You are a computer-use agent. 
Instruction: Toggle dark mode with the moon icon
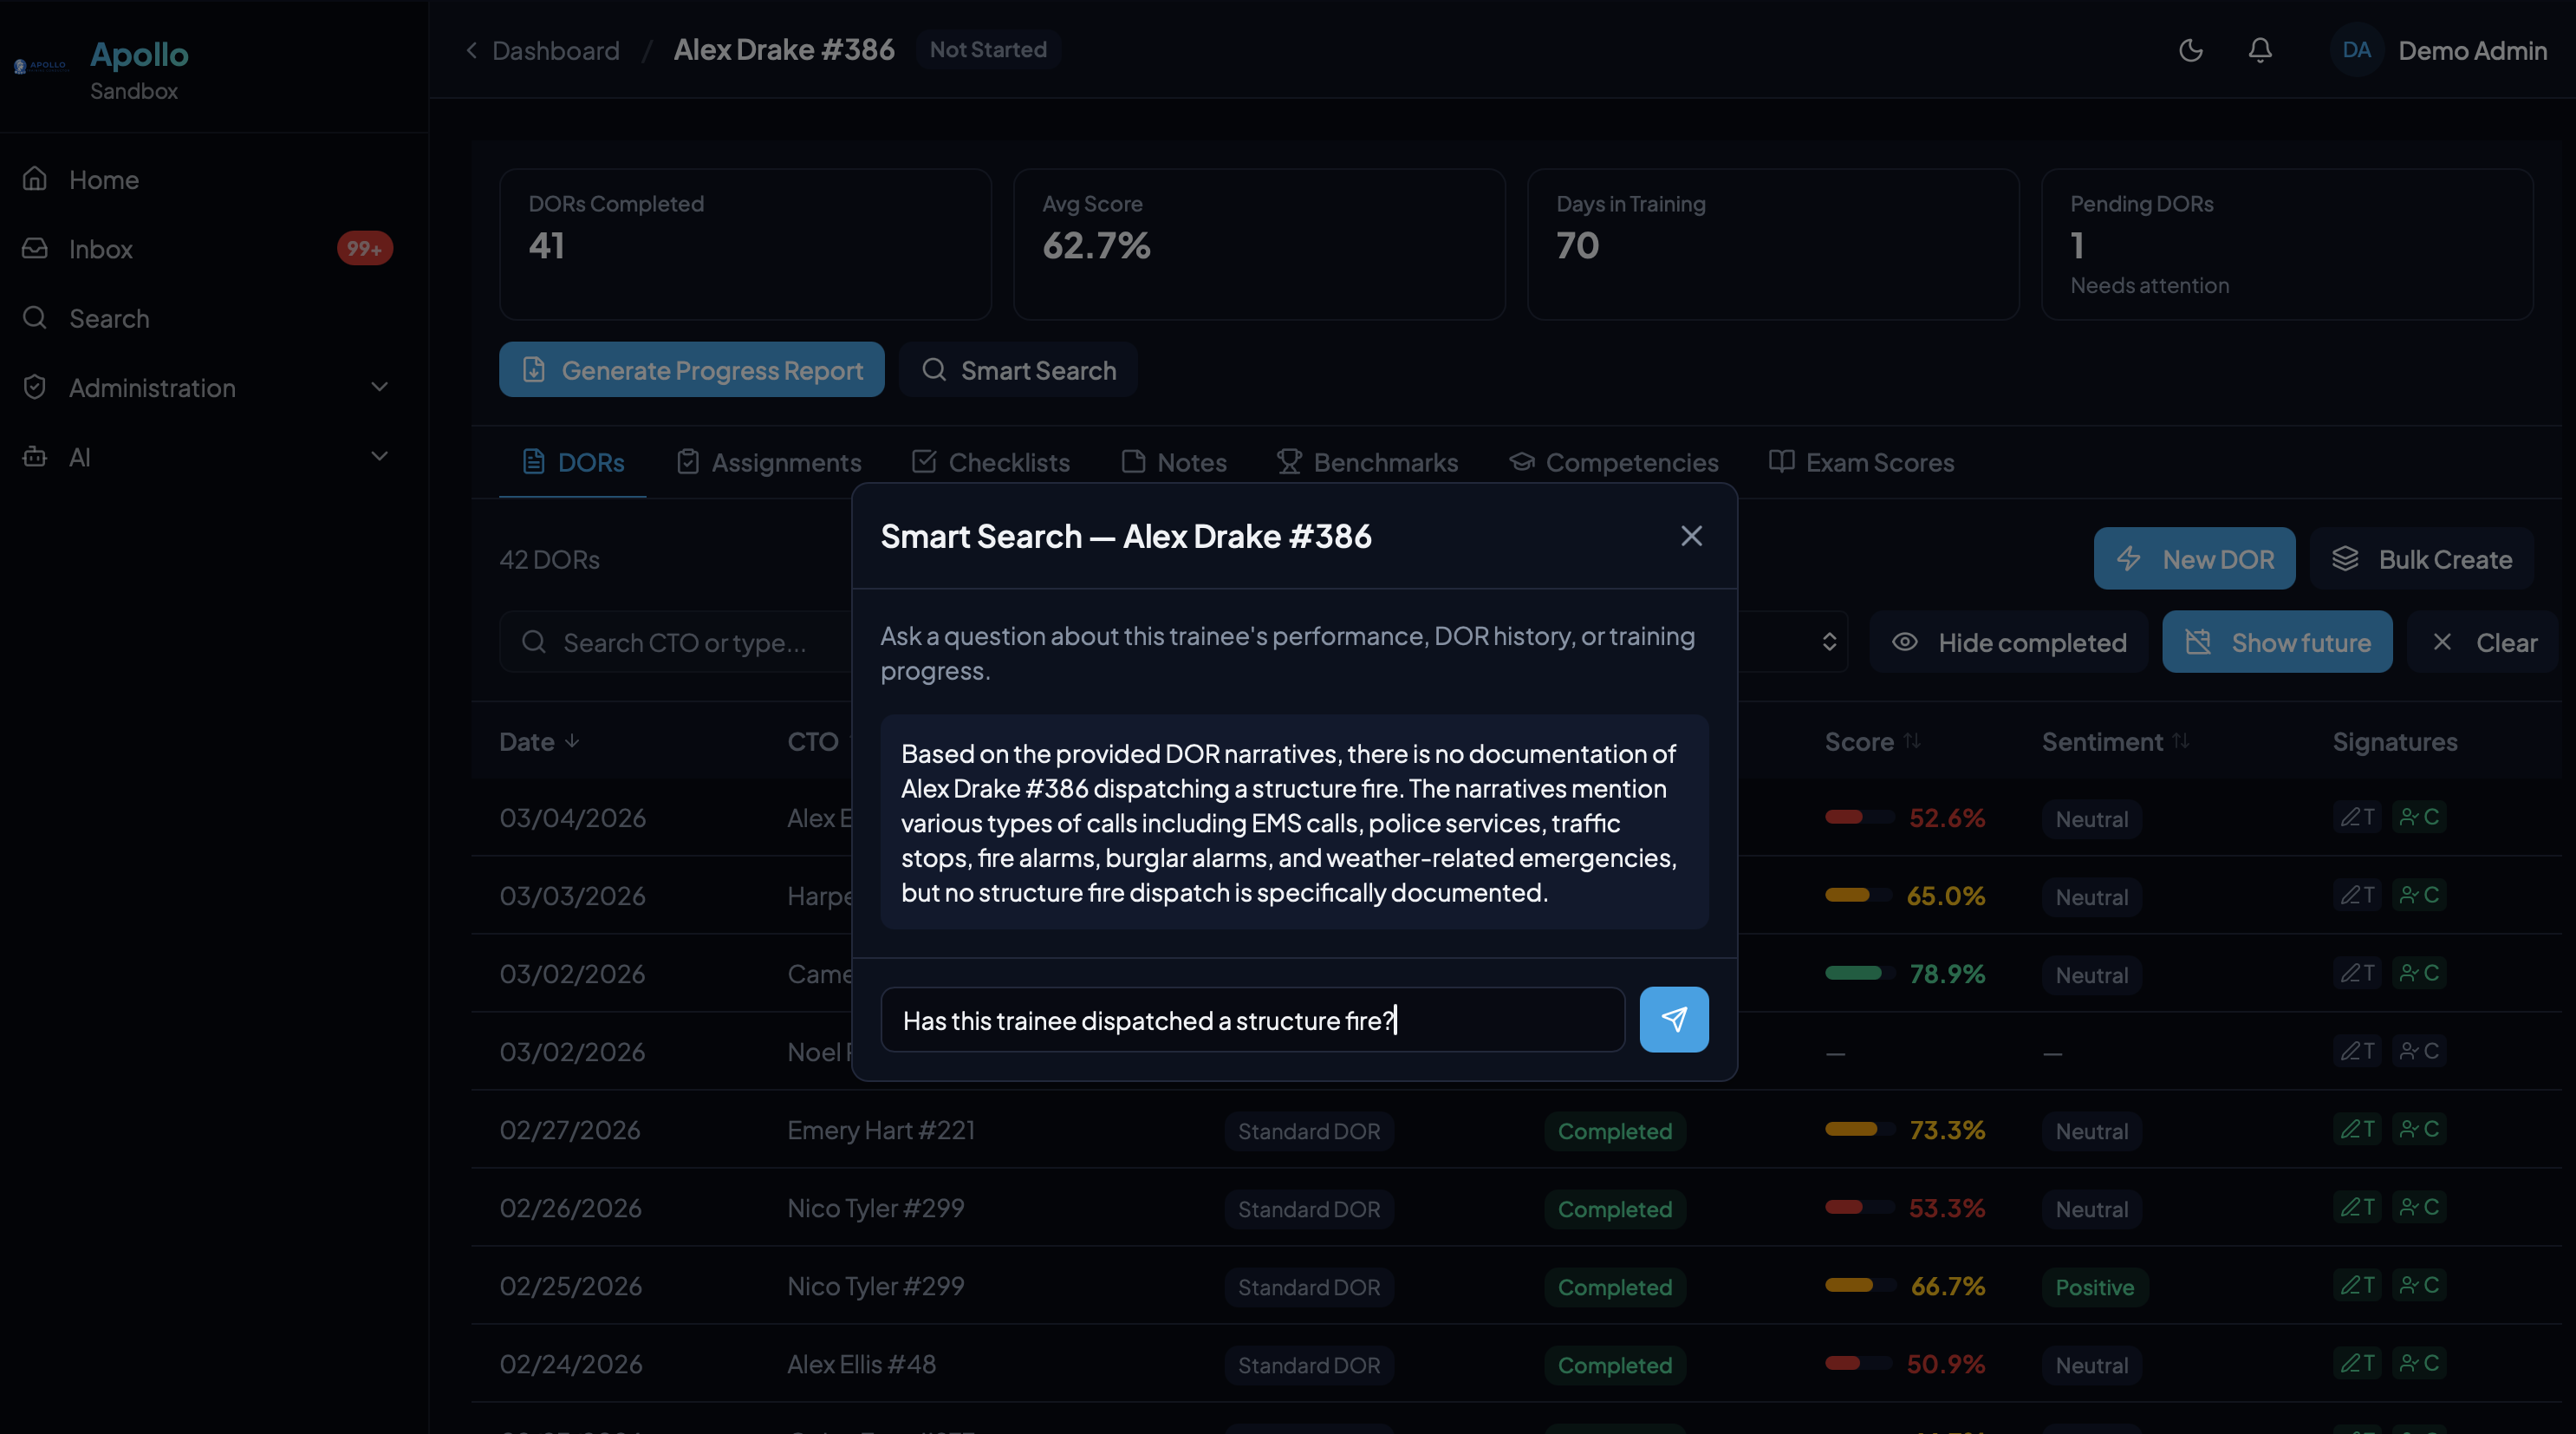click(2190, 49)
